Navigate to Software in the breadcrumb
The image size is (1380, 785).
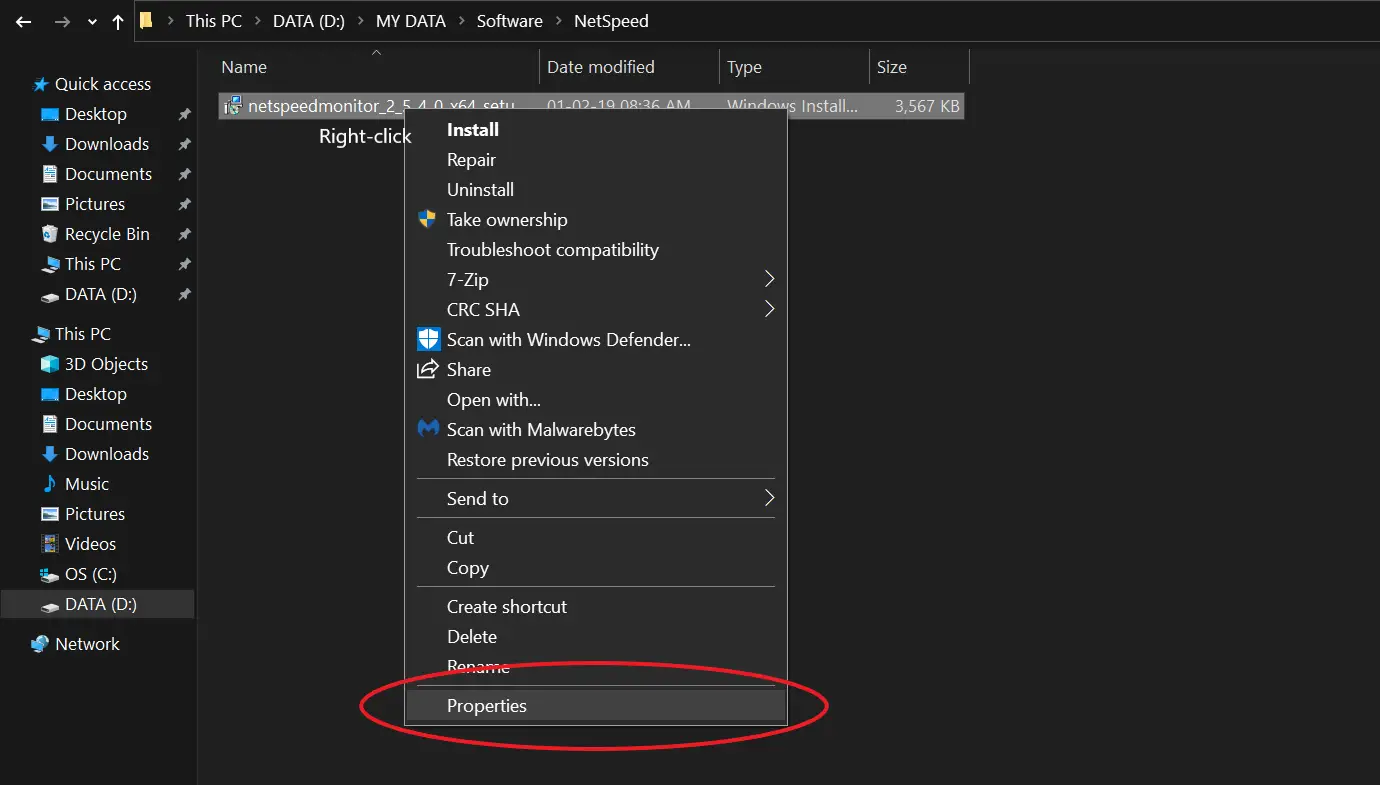coord(509,21)
